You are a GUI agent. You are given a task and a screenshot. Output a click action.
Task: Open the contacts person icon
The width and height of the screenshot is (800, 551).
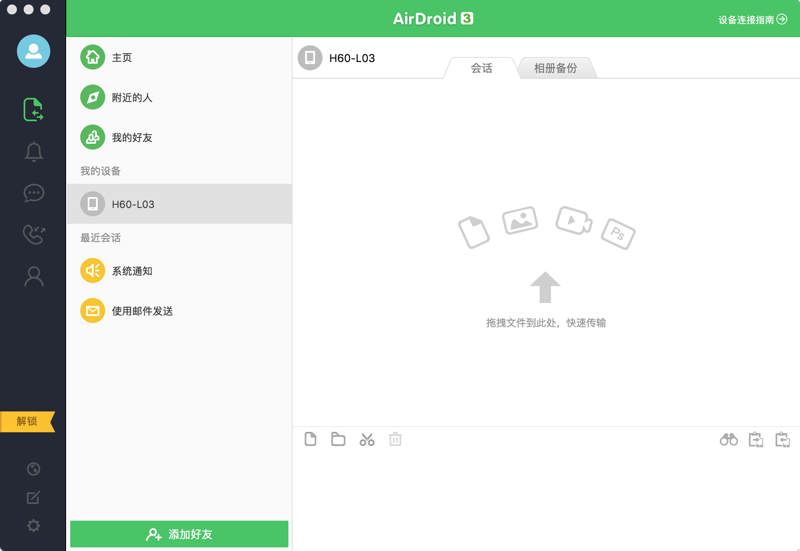point(34,276)
